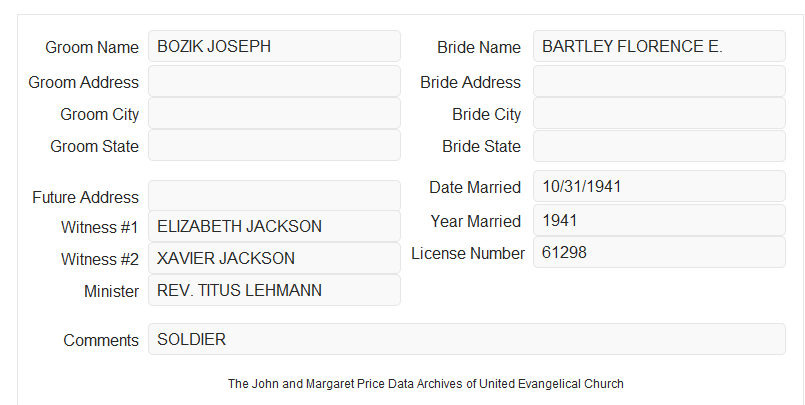Click the Year Married field showing 1941
Screen dimensions: 805x405
[659, 220]
